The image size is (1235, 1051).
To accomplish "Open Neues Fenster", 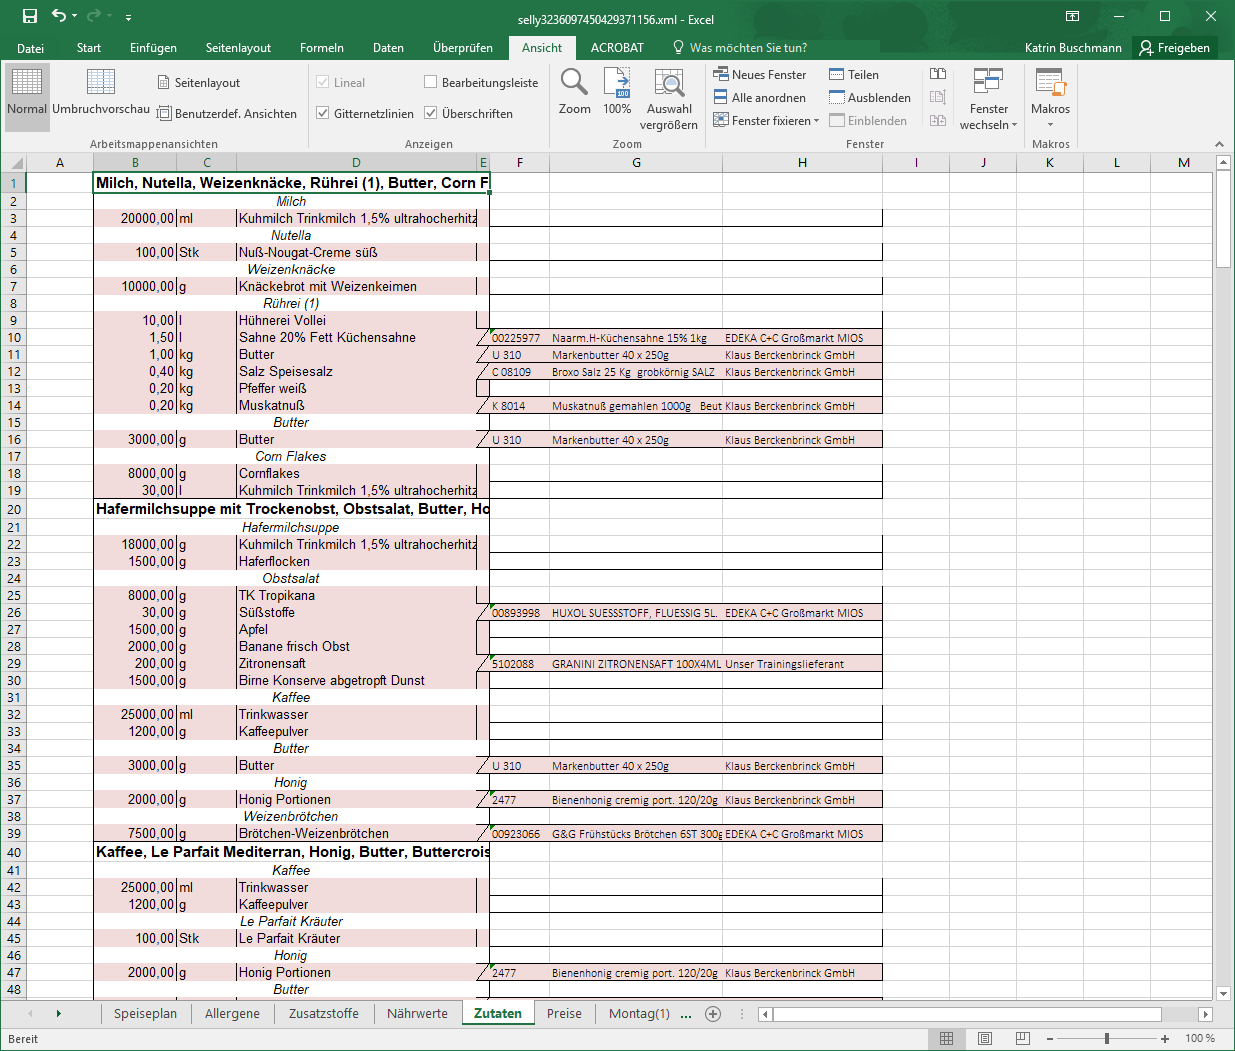I will pyautogui.click(x=759, y=74).
